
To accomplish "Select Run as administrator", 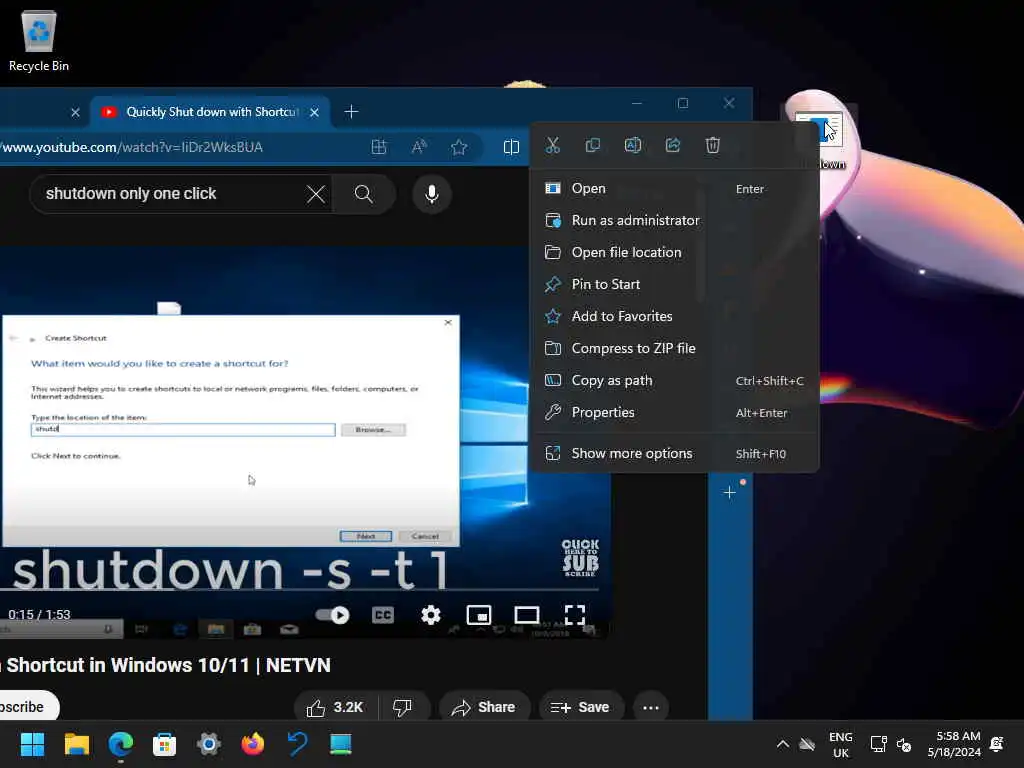I will pos(674,221).
